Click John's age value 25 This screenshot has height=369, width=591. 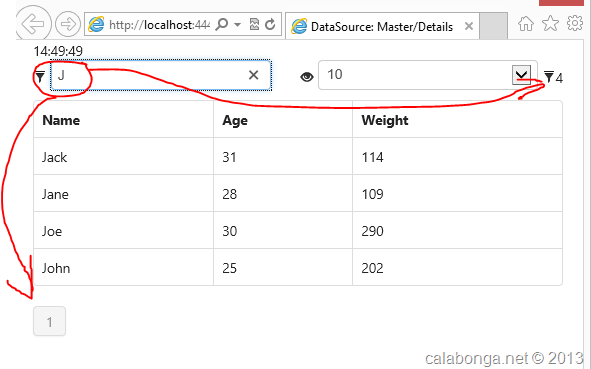pyautogui.click(x=229, y=268)
